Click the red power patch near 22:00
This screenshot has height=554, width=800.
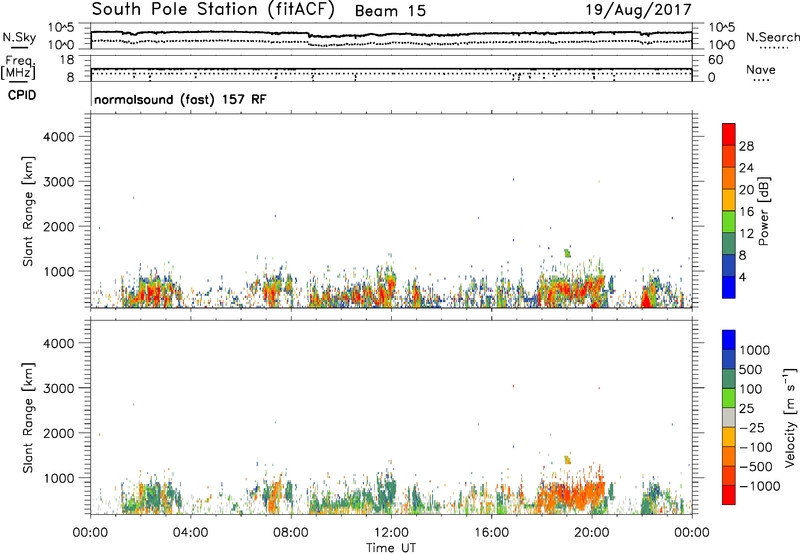(646, 297)
